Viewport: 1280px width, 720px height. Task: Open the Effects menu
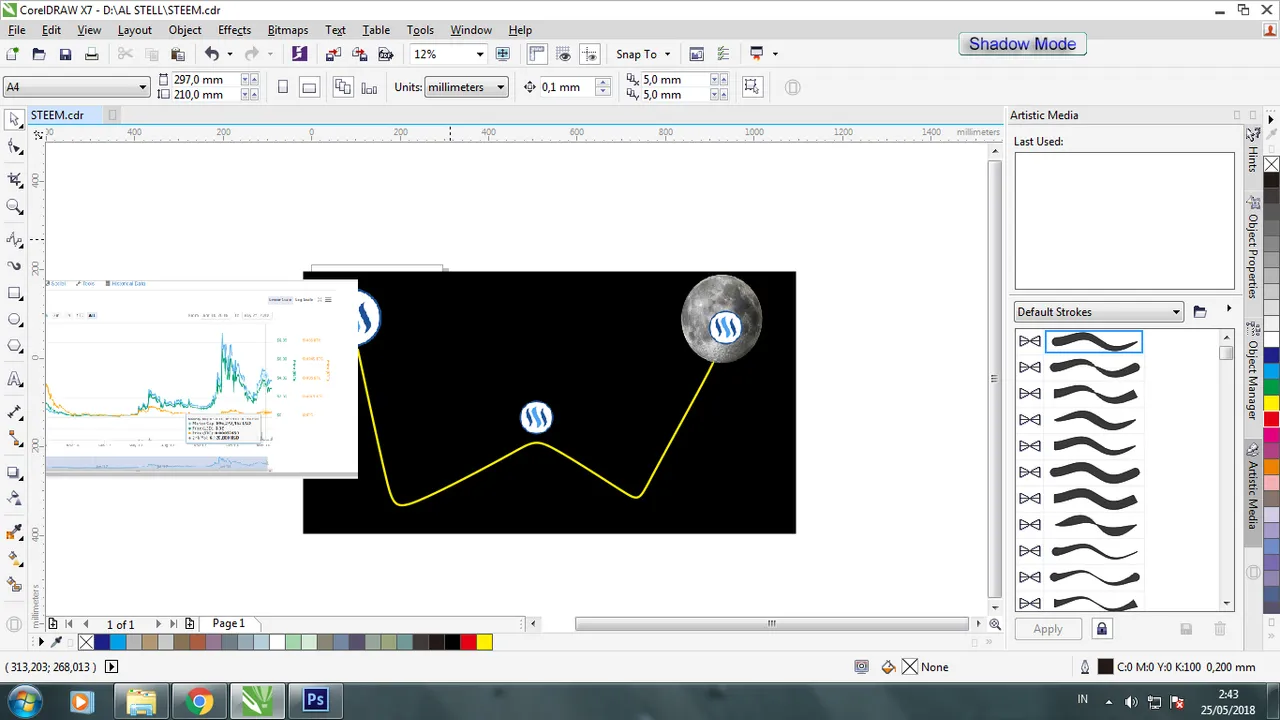coord(234,30)
